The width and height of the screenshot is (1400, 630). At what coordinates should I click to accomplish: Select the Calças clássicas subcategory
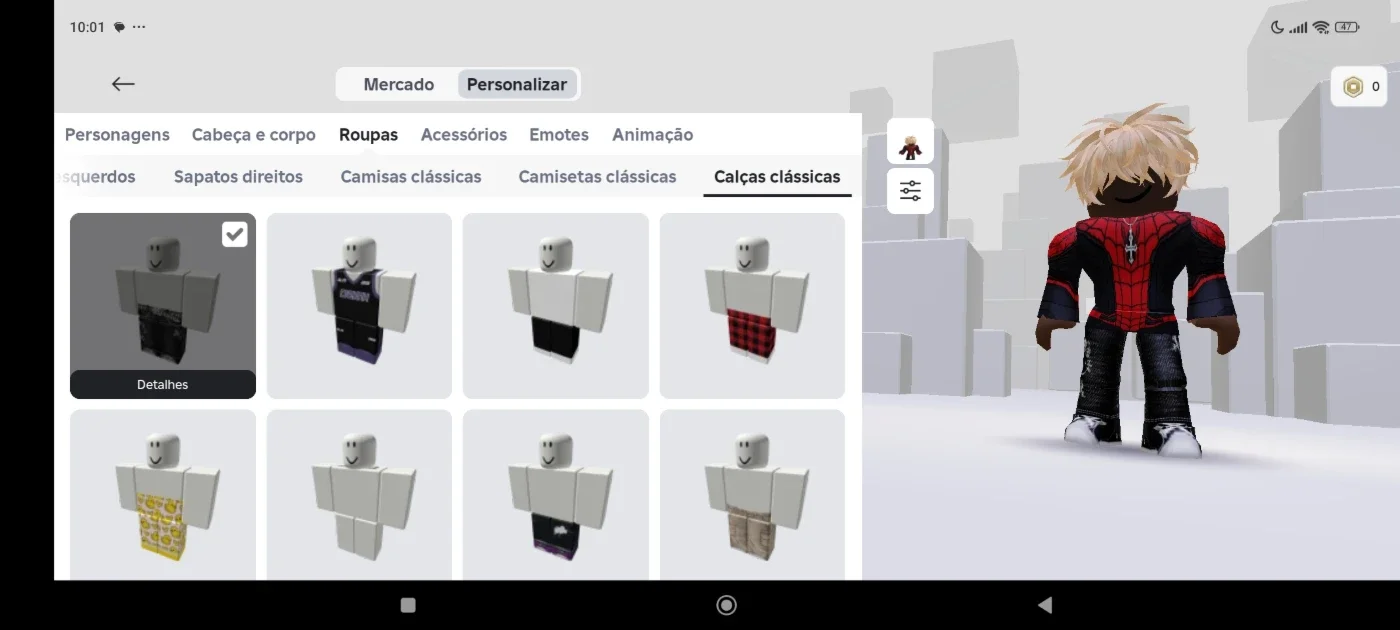pos(777,176)
